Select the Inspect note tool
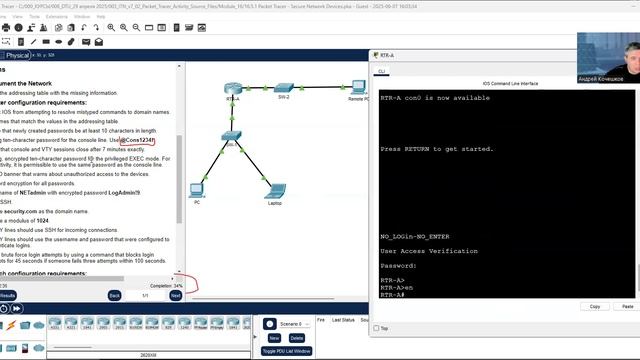640x360 pixels. pyautogui.click(x=21, y=42)
